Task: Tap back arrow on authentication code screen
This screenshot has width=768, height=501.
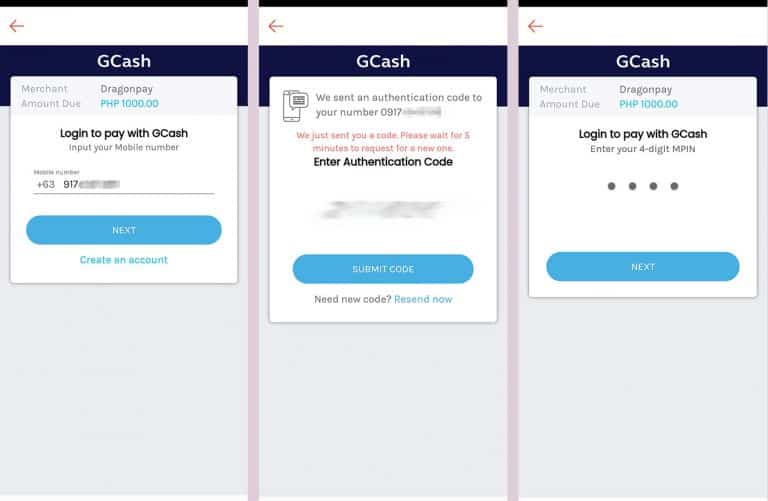Action: 276,26
